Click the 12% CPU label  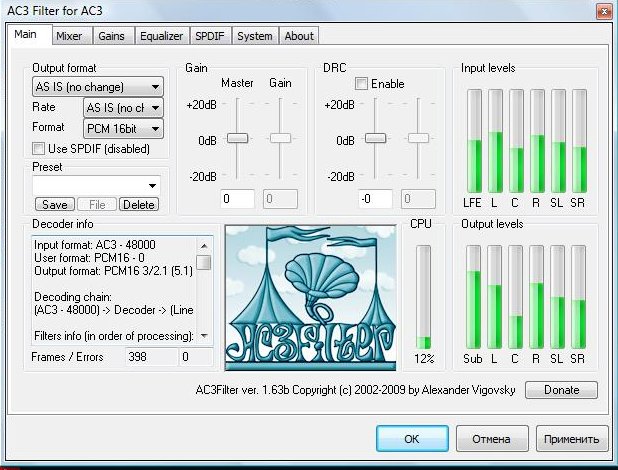coord(424,359)
